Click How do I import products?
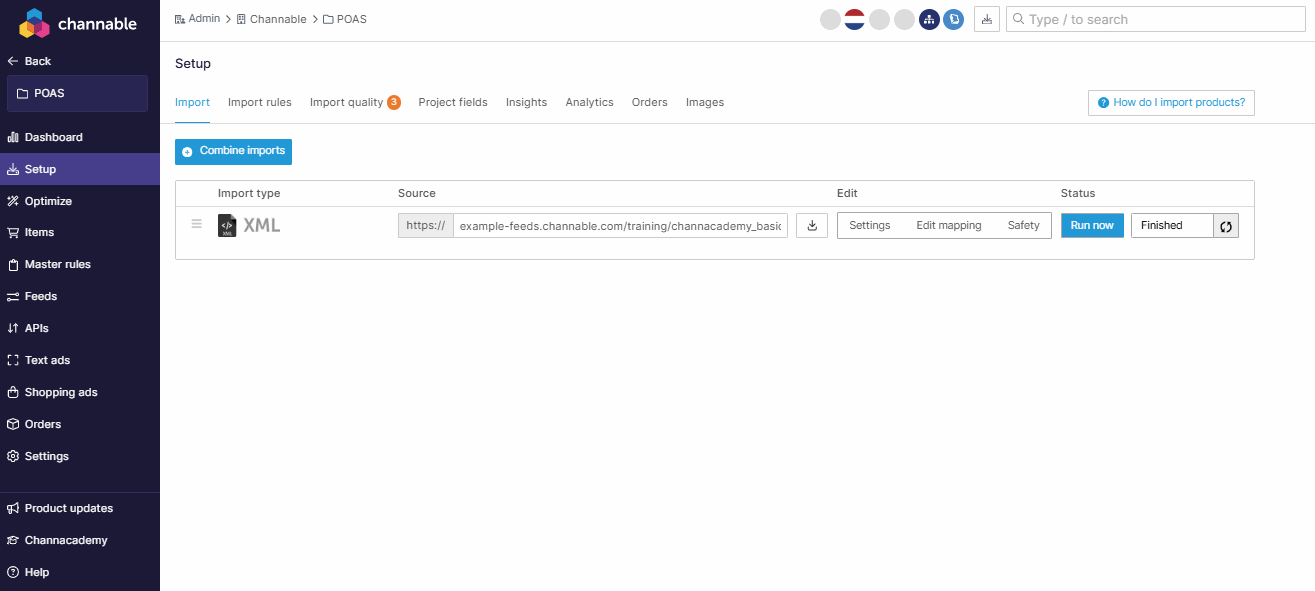 point(1171,102)
